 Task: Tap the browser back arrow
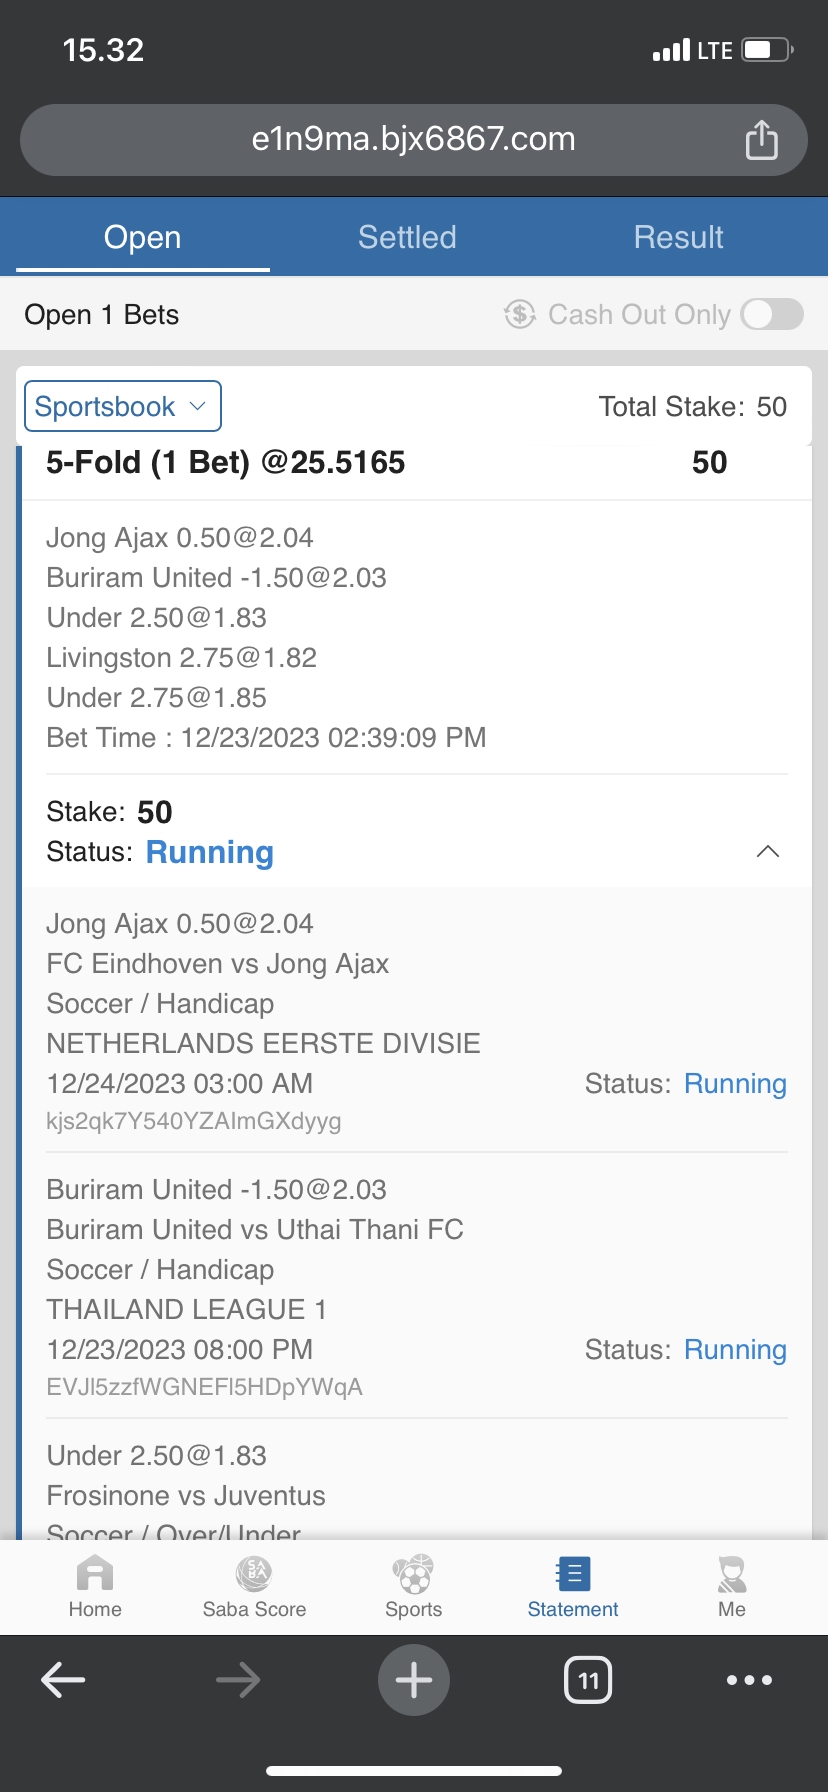point(63,1680)
